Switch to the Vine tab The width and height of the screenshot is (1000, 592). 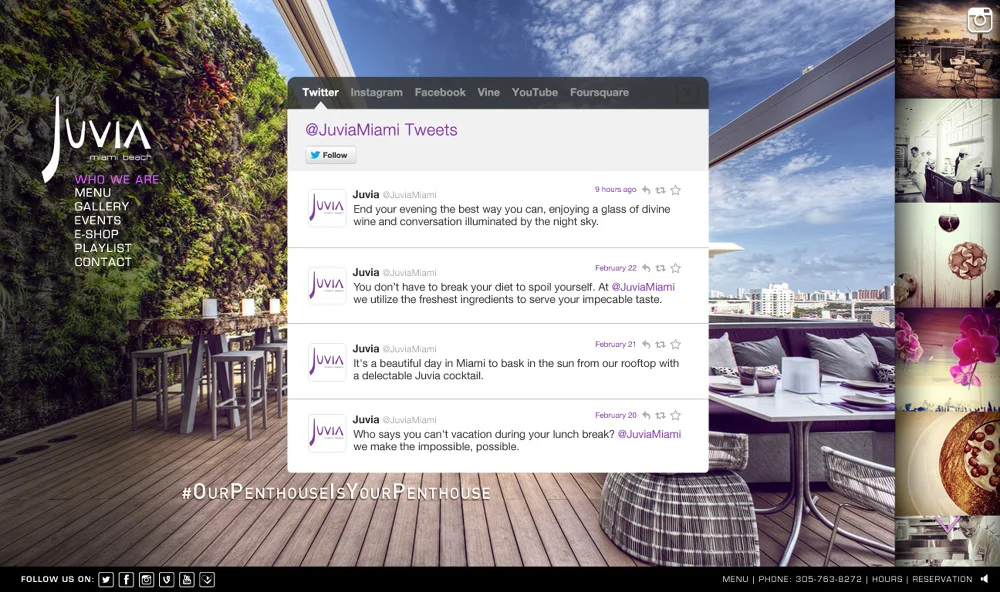pyautogui.click(x=489, y=92)
